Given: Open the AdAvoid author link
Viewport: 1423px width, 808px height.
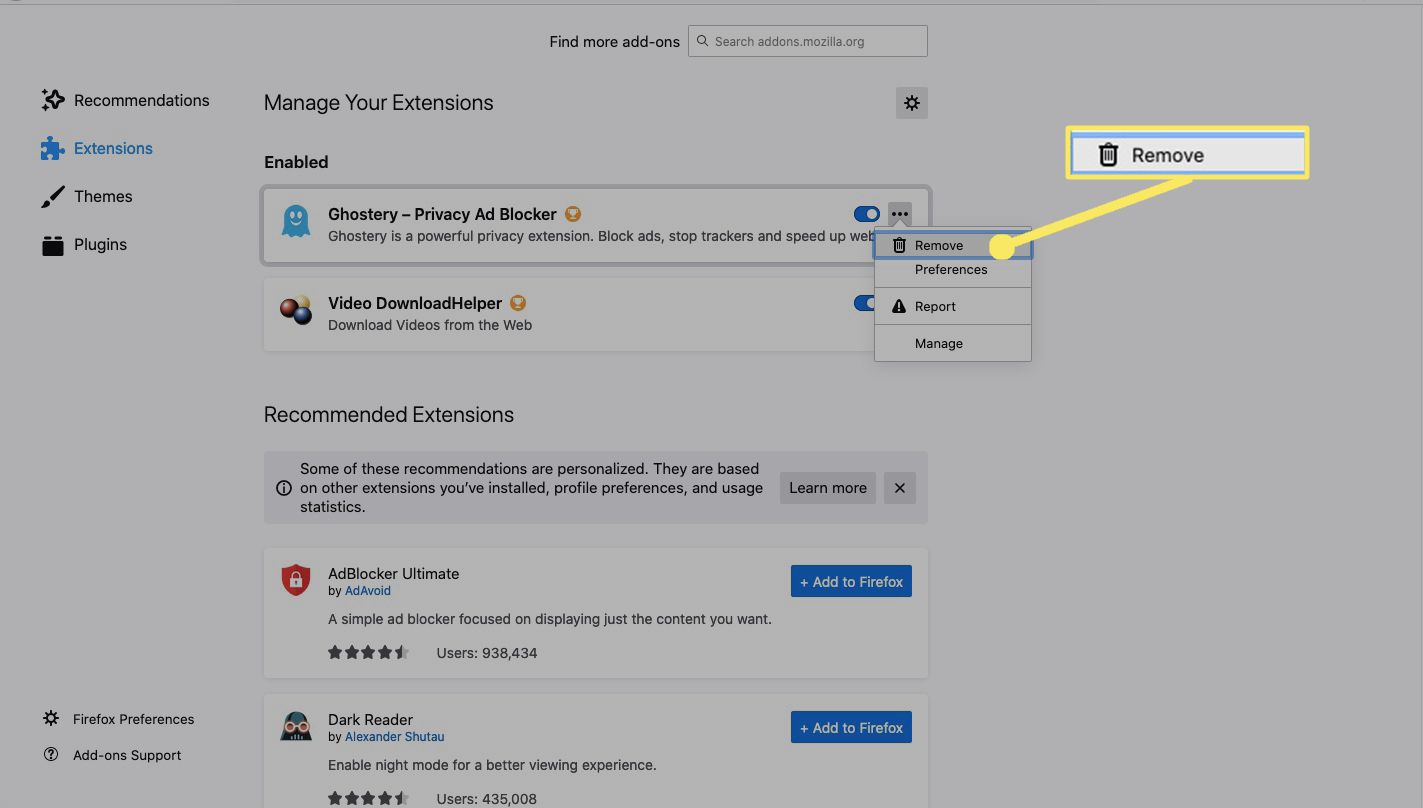Looking at the screenshot, I should 368,591.
